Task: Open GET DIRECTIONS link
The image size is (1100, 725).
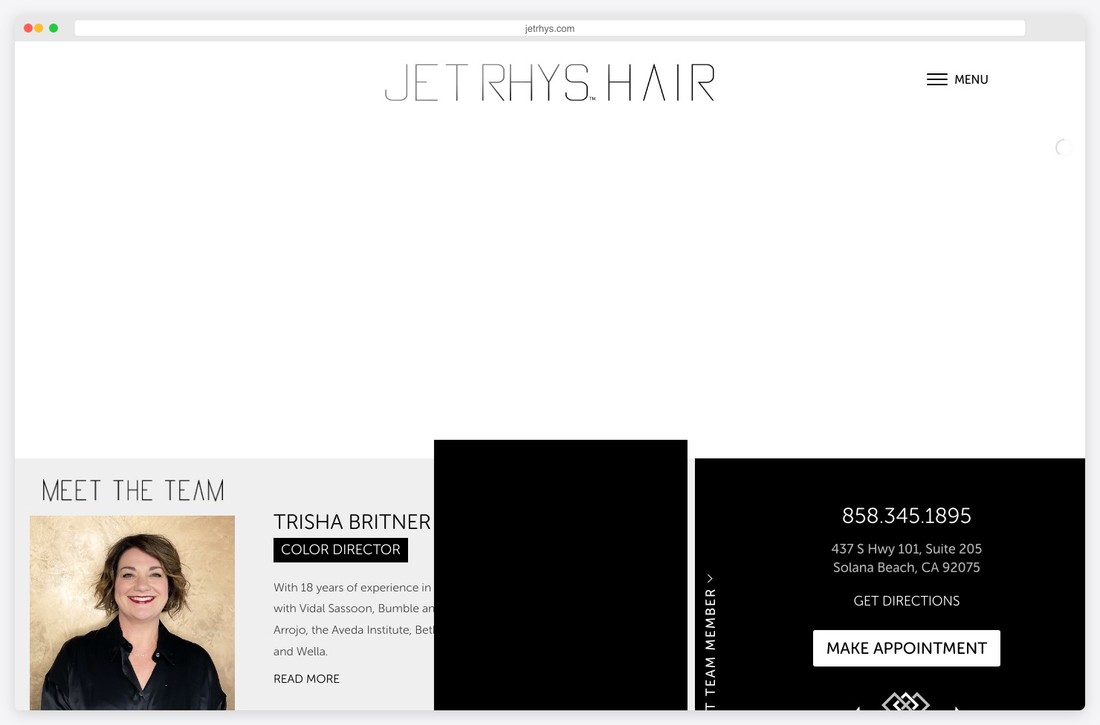Action: pyautogui.click(x=906, y=600)
